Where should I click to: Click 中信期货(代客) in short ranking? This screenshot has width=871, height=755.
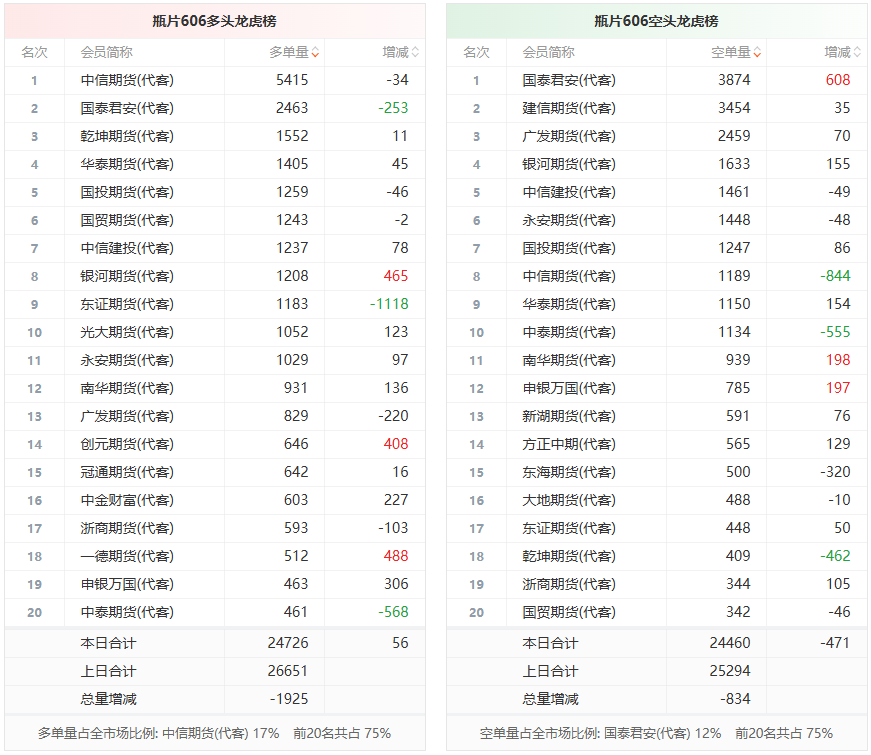569,276
